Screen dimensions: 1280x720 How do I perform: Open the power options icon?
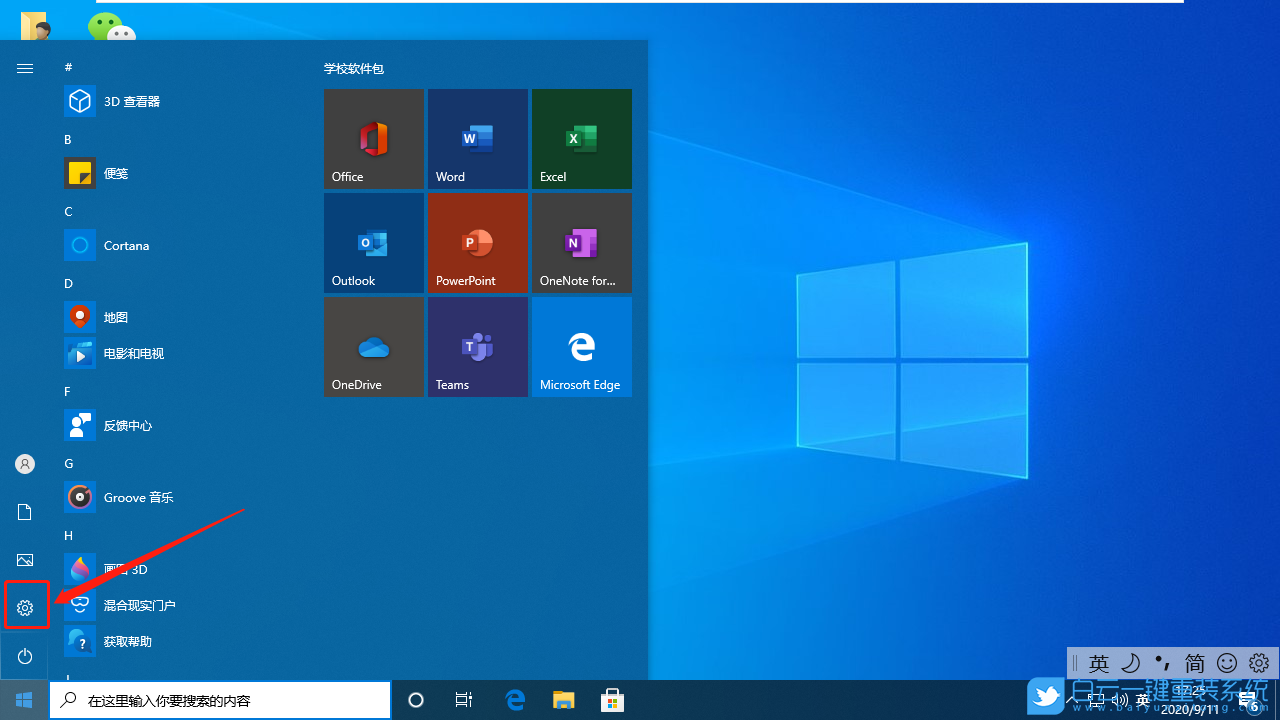pyautogui.click(x=25, y=656)
